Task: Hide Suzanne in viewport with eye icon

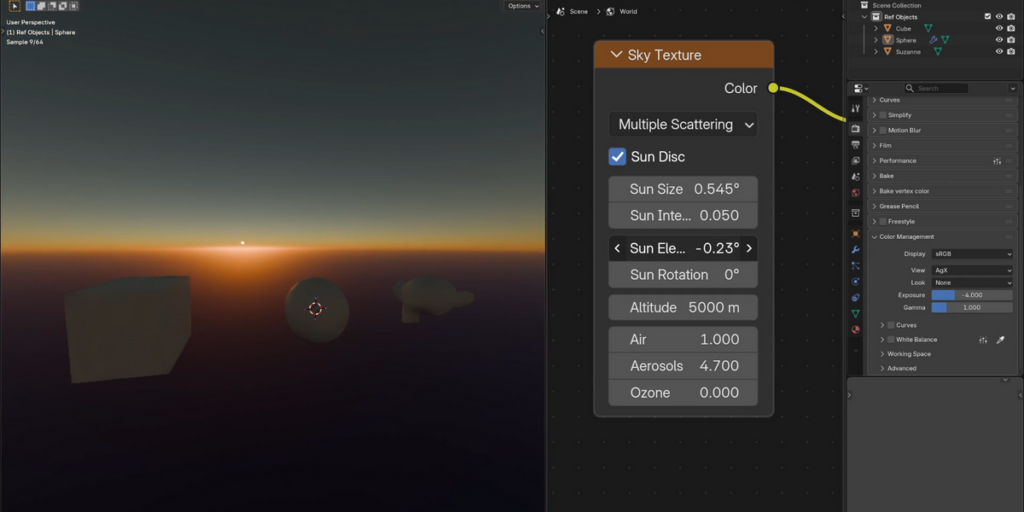Action: click(999, 52)
